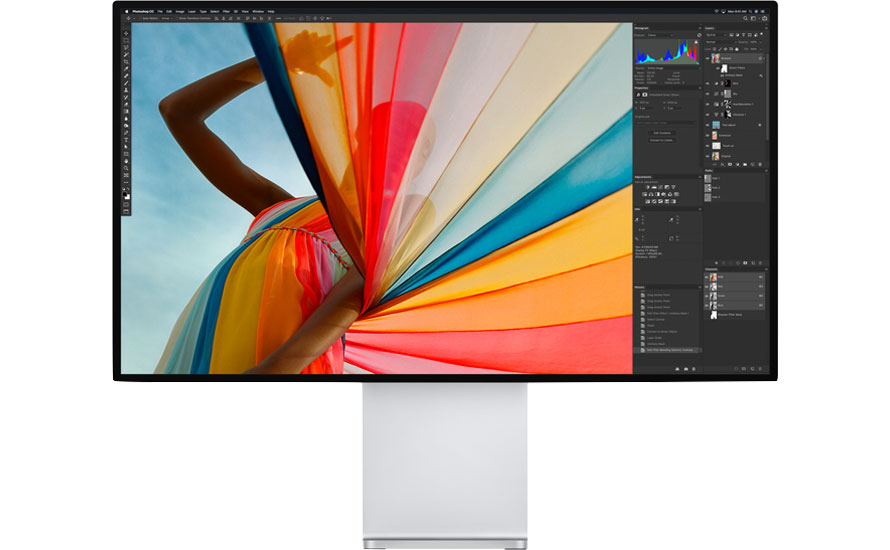The height and width of the screenshot is (550, 890).
Task: Set the background color swatch
Action: click(x=128, y=198)
